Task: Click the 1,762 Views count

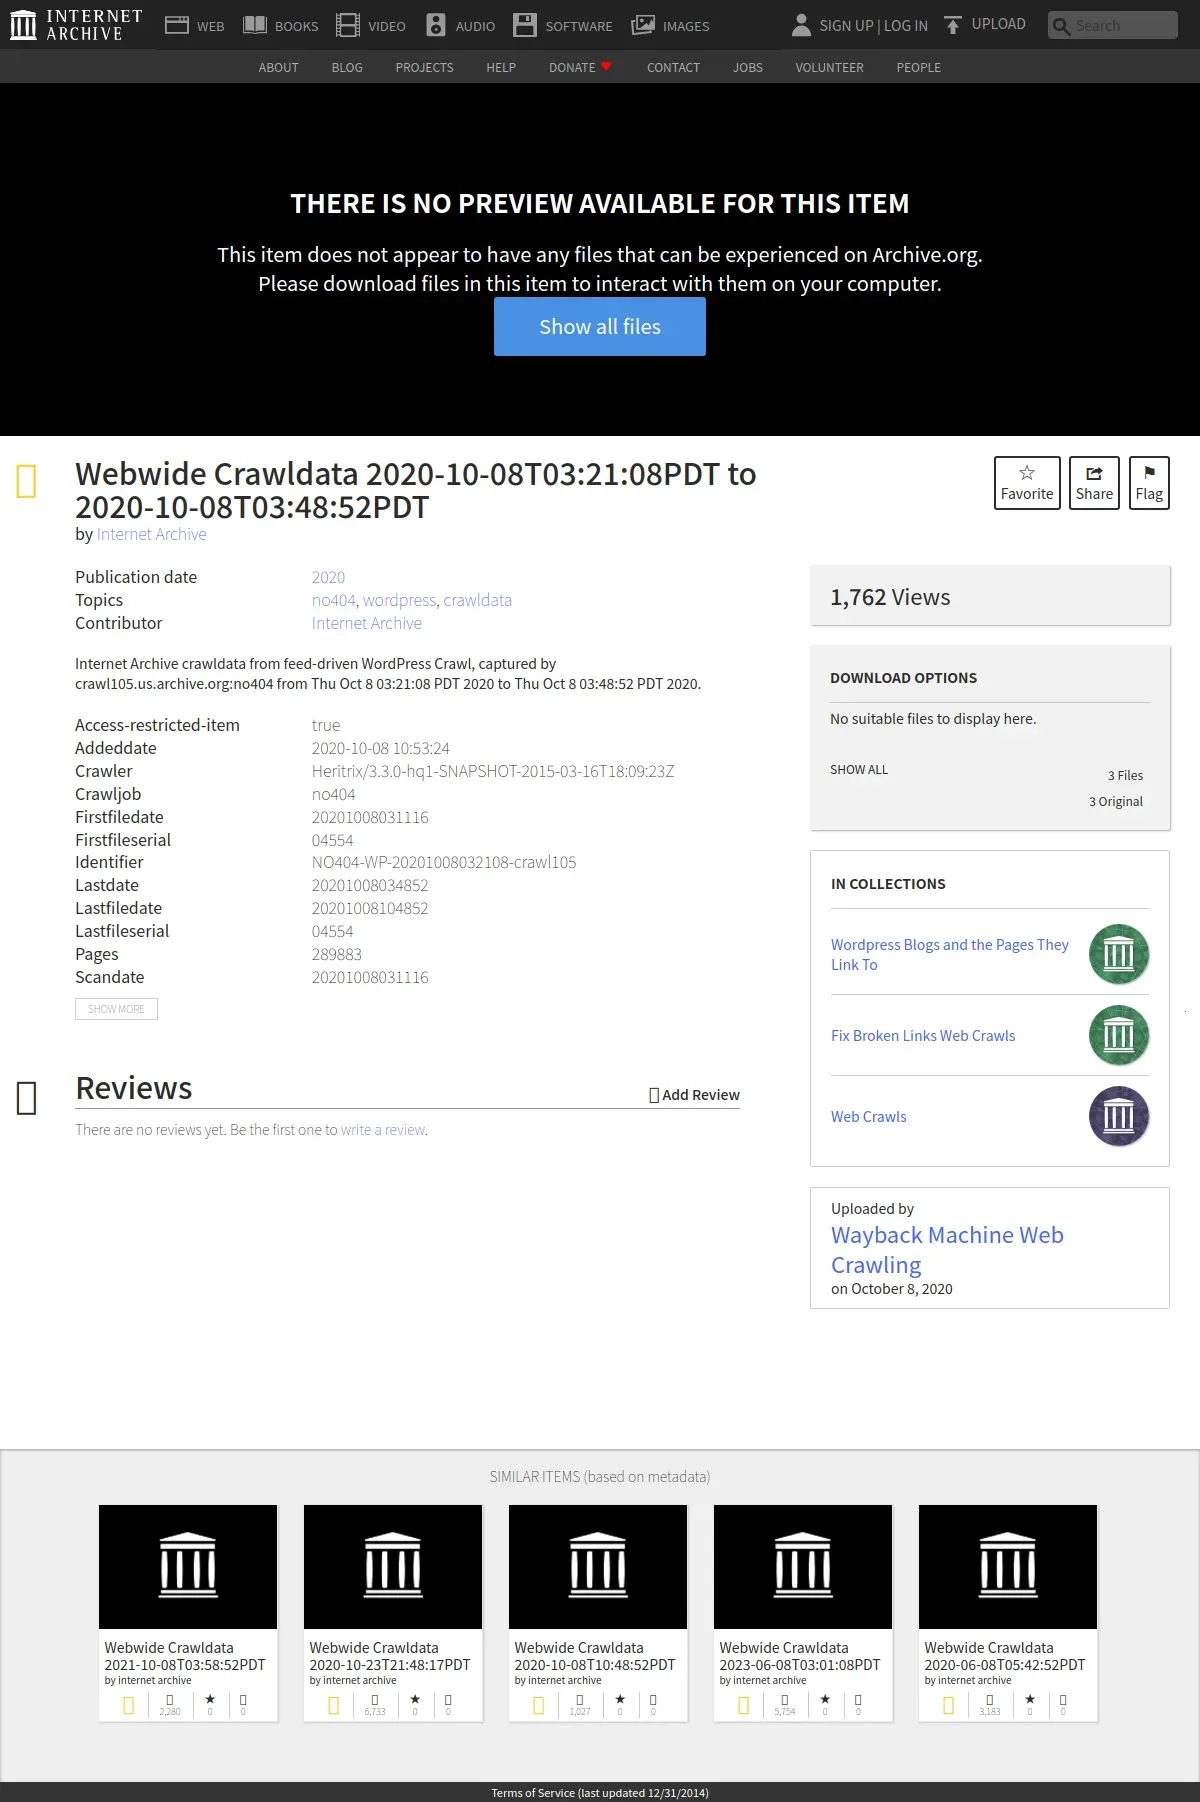Action: pos(890,597)
